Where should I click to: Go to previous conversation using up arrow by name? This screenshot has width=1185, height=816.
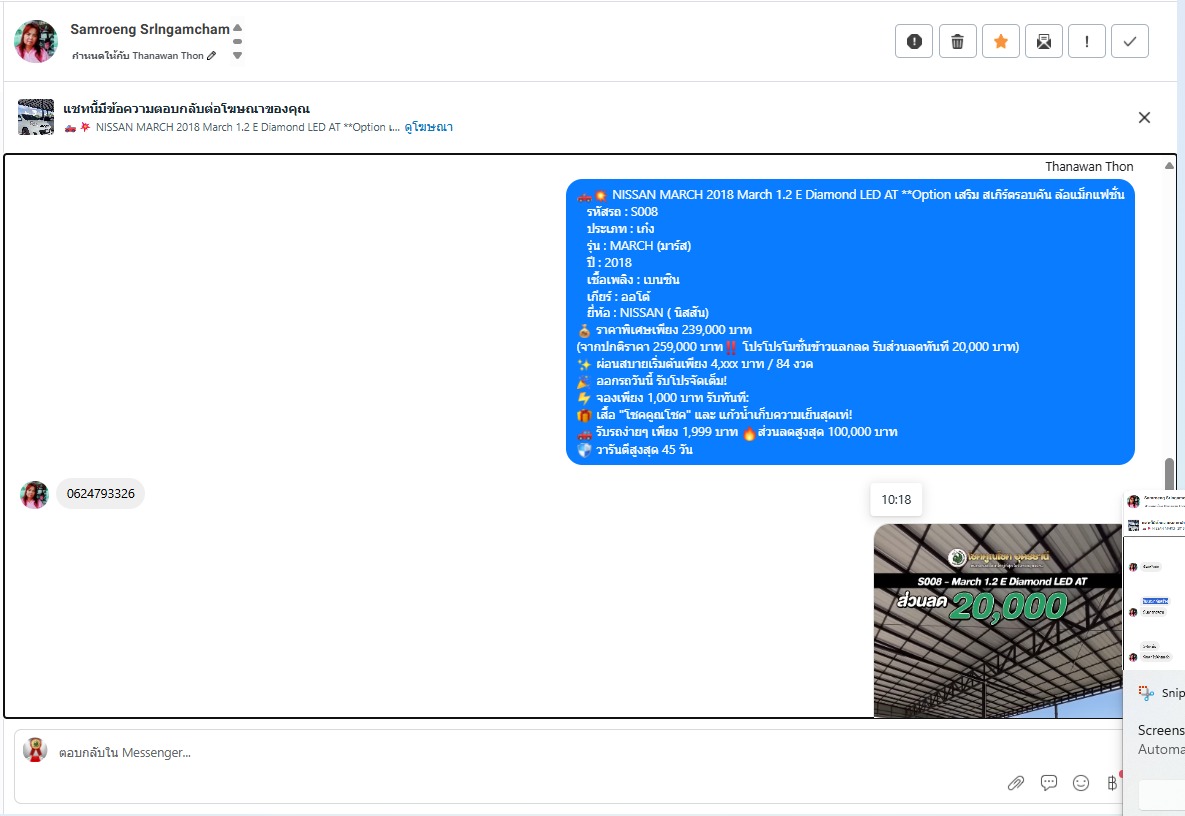pyautogui.click(x=237, y=28)
